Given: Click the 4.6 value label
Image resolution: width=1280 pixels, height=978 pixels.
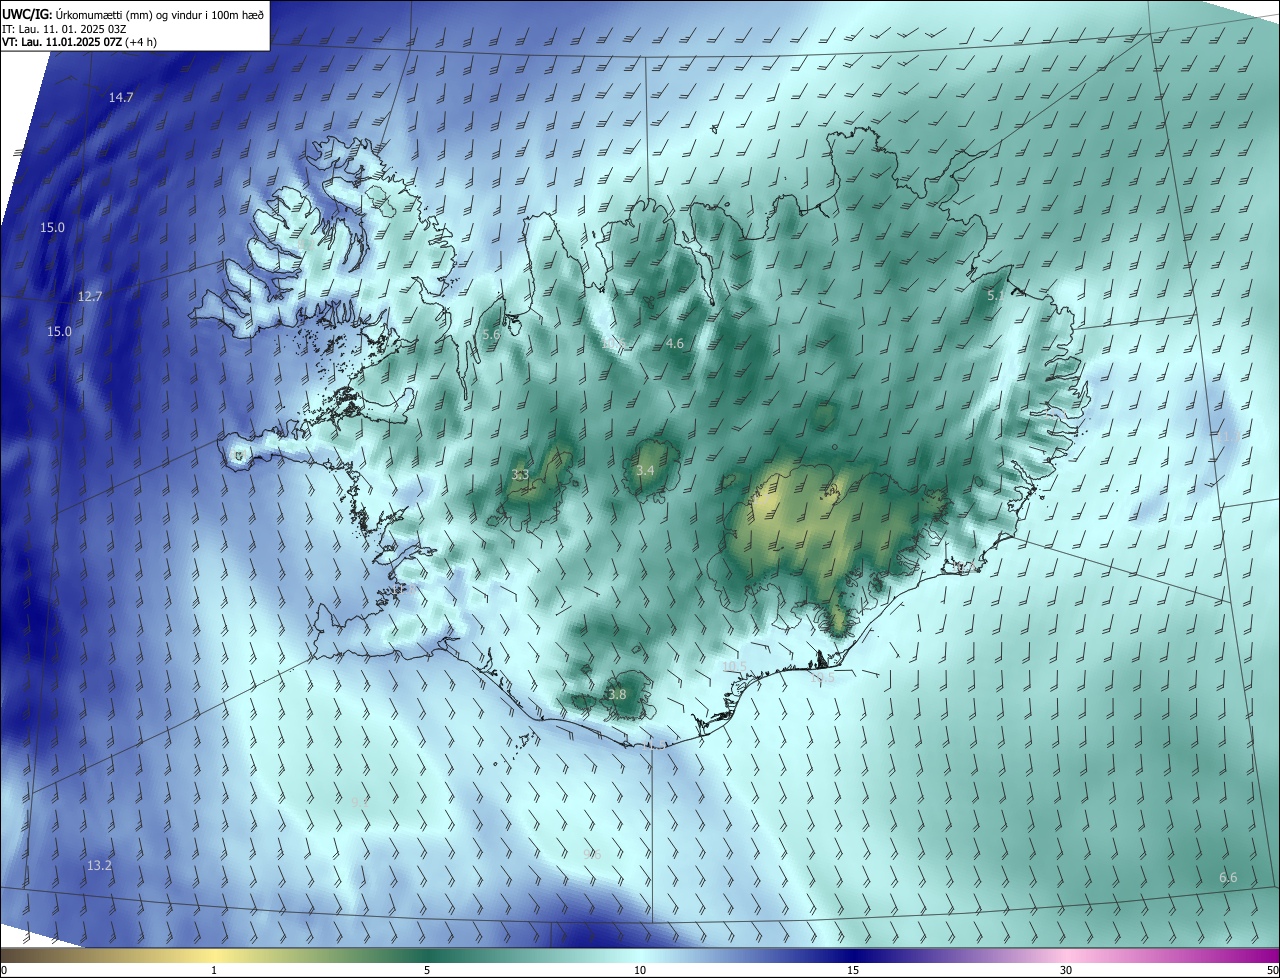Looking at the screenshot, I should point(675,344).
